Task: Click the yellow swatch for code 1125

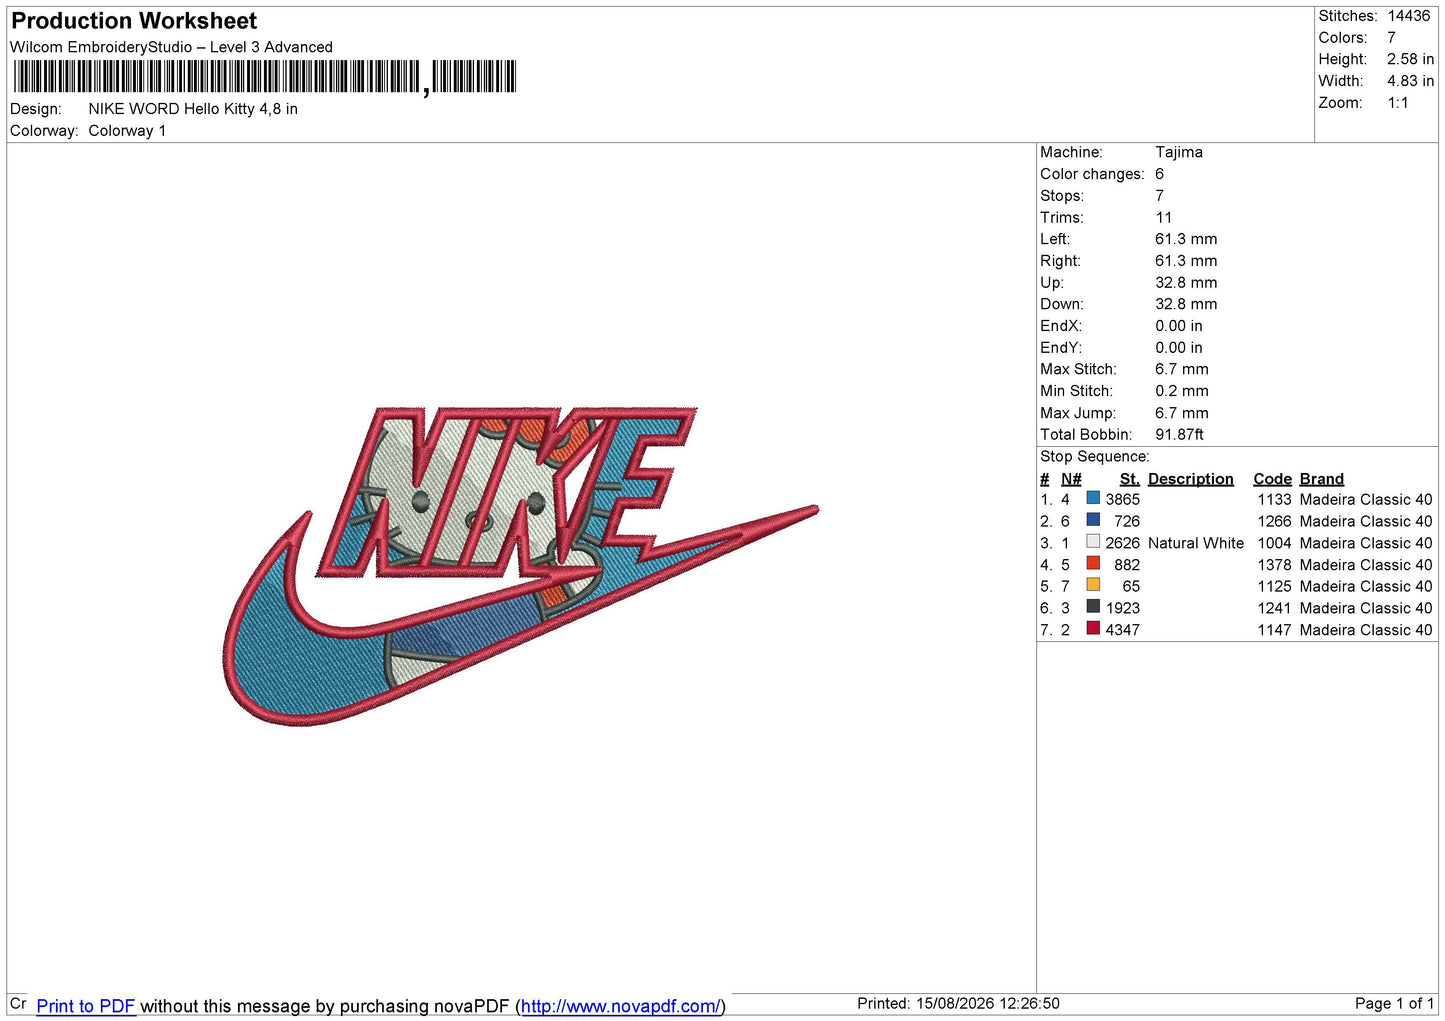Action: (x=1093, y=585)
